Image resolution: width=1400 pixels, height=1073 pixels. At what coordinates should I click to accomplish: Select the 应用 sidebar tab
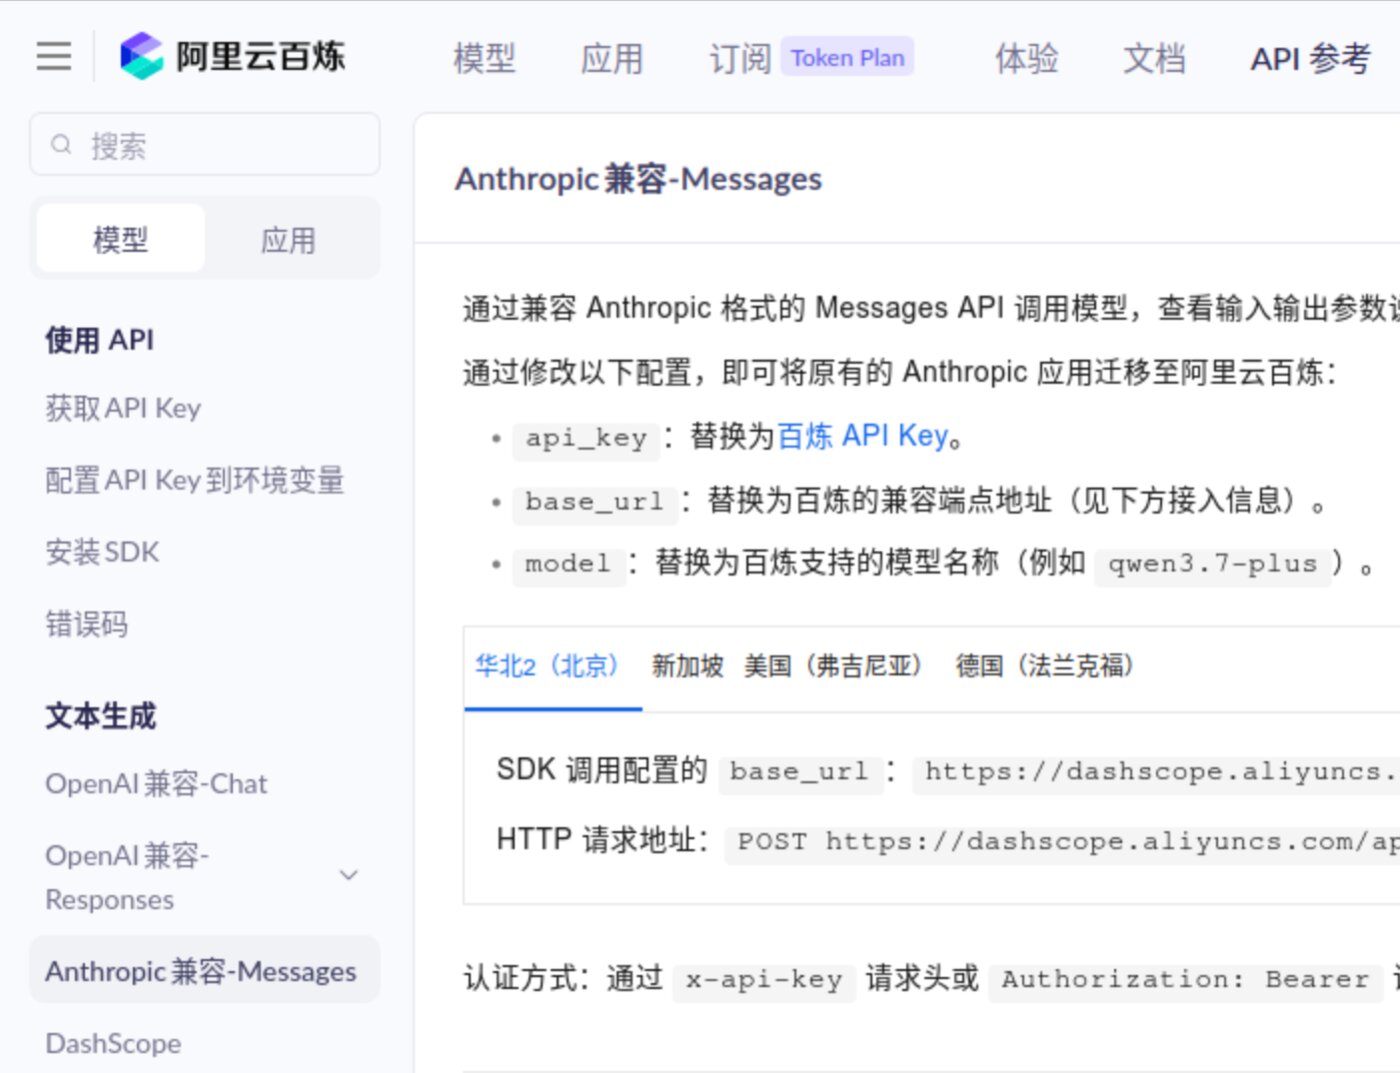click(x=288, y=239)
